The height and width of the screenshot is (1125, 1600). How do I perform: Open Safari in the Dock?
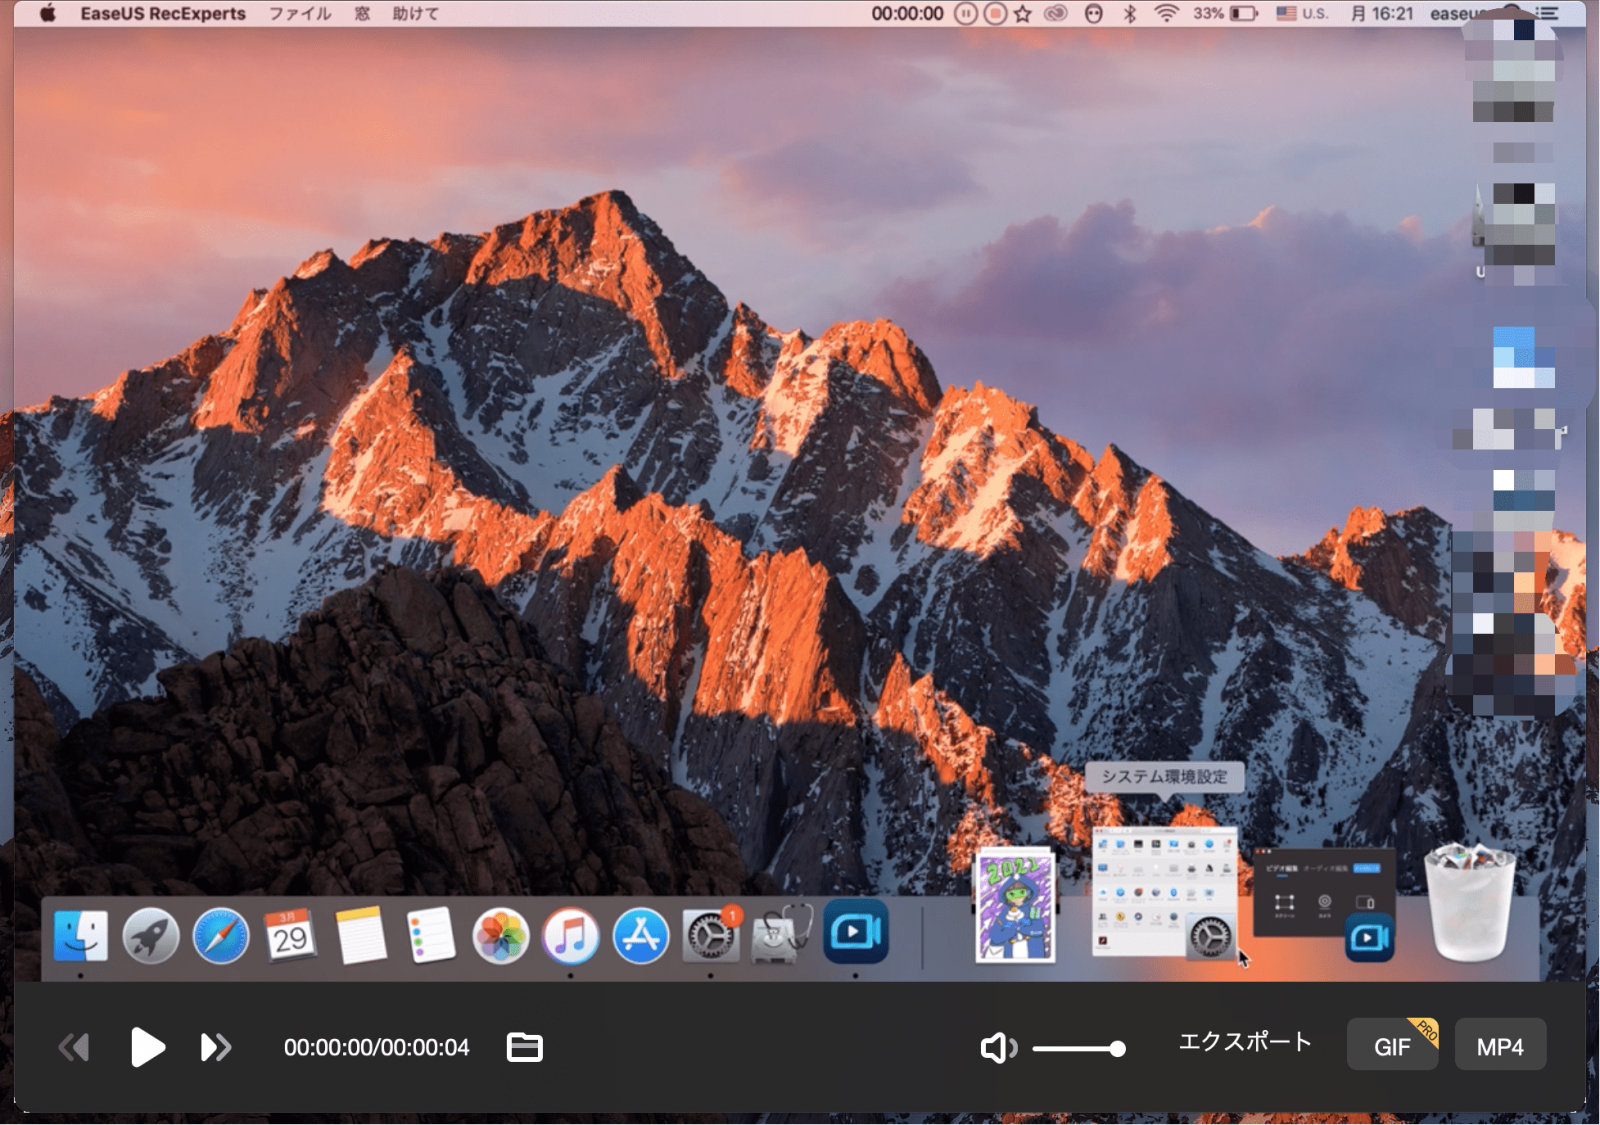point(220,937)
